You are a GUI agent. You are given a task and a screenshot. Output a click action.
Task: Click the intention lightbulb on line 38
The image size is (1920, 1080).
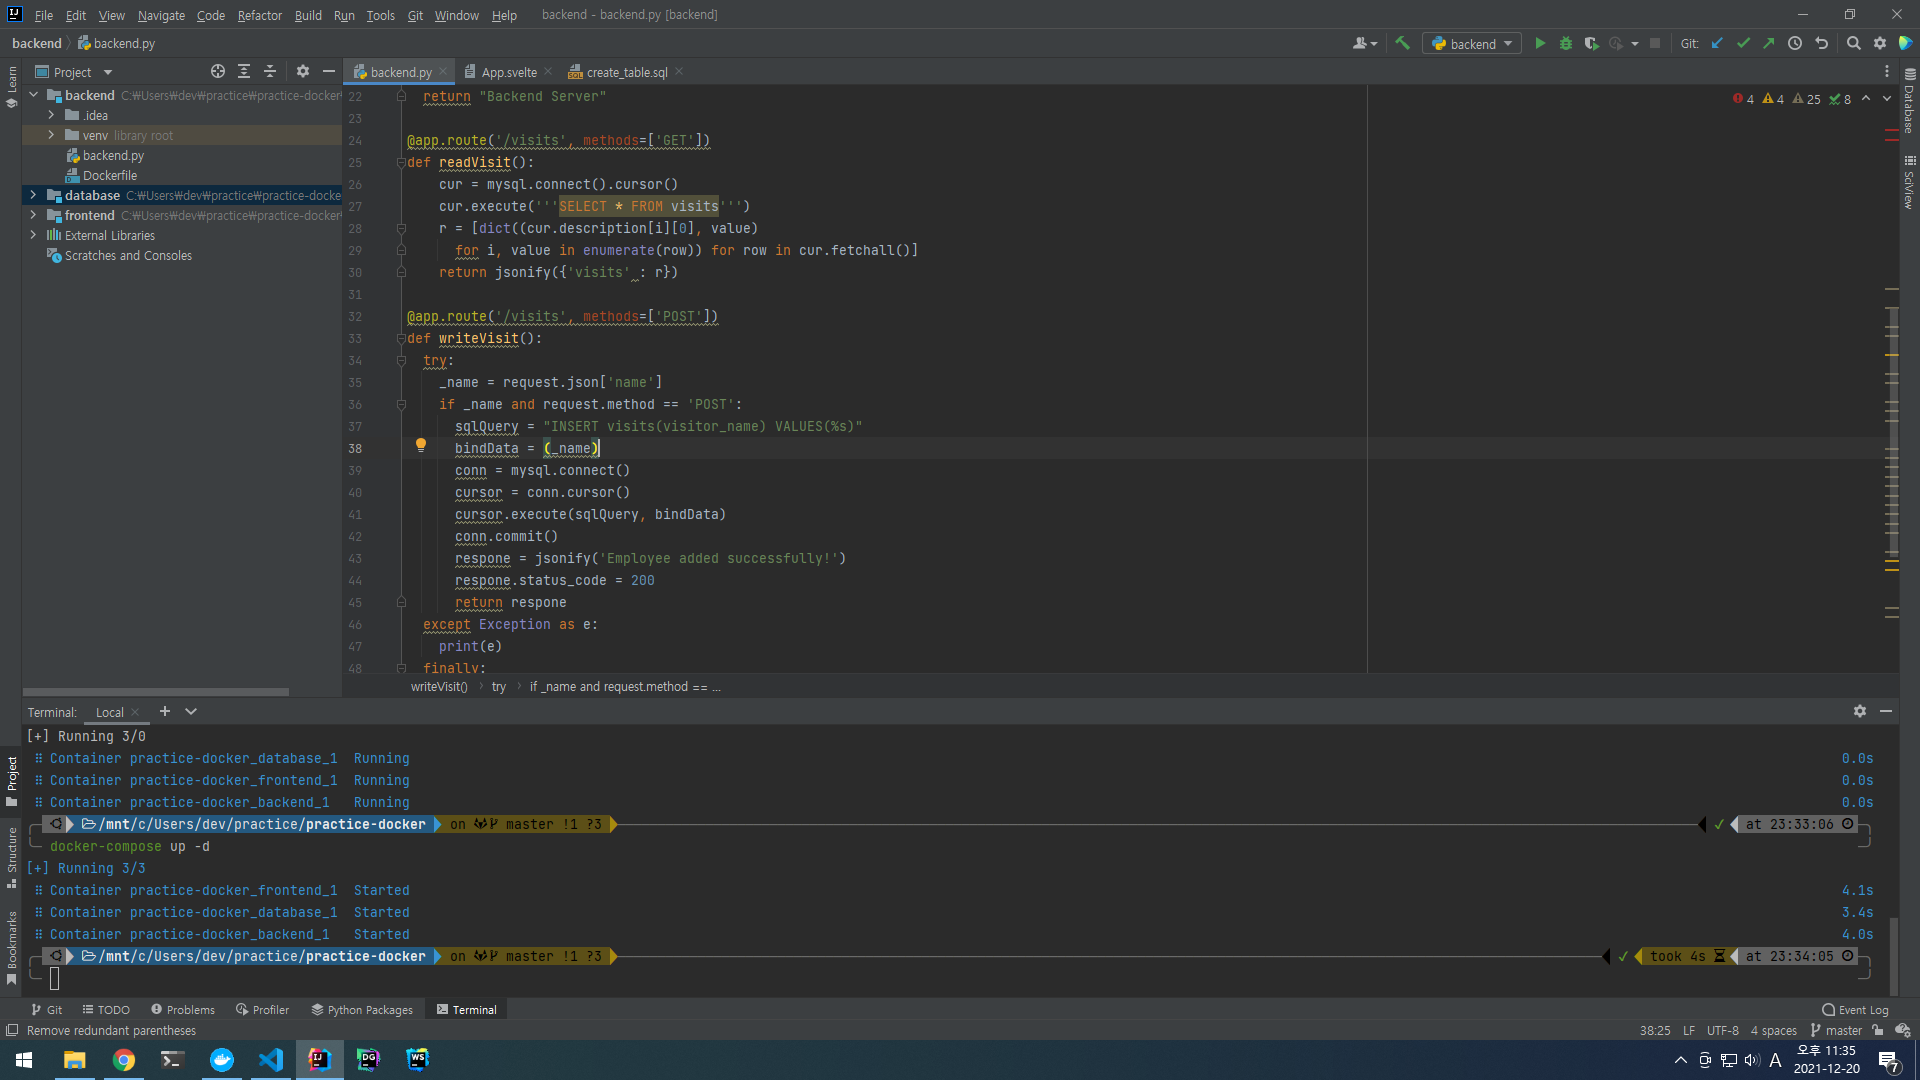421,445
